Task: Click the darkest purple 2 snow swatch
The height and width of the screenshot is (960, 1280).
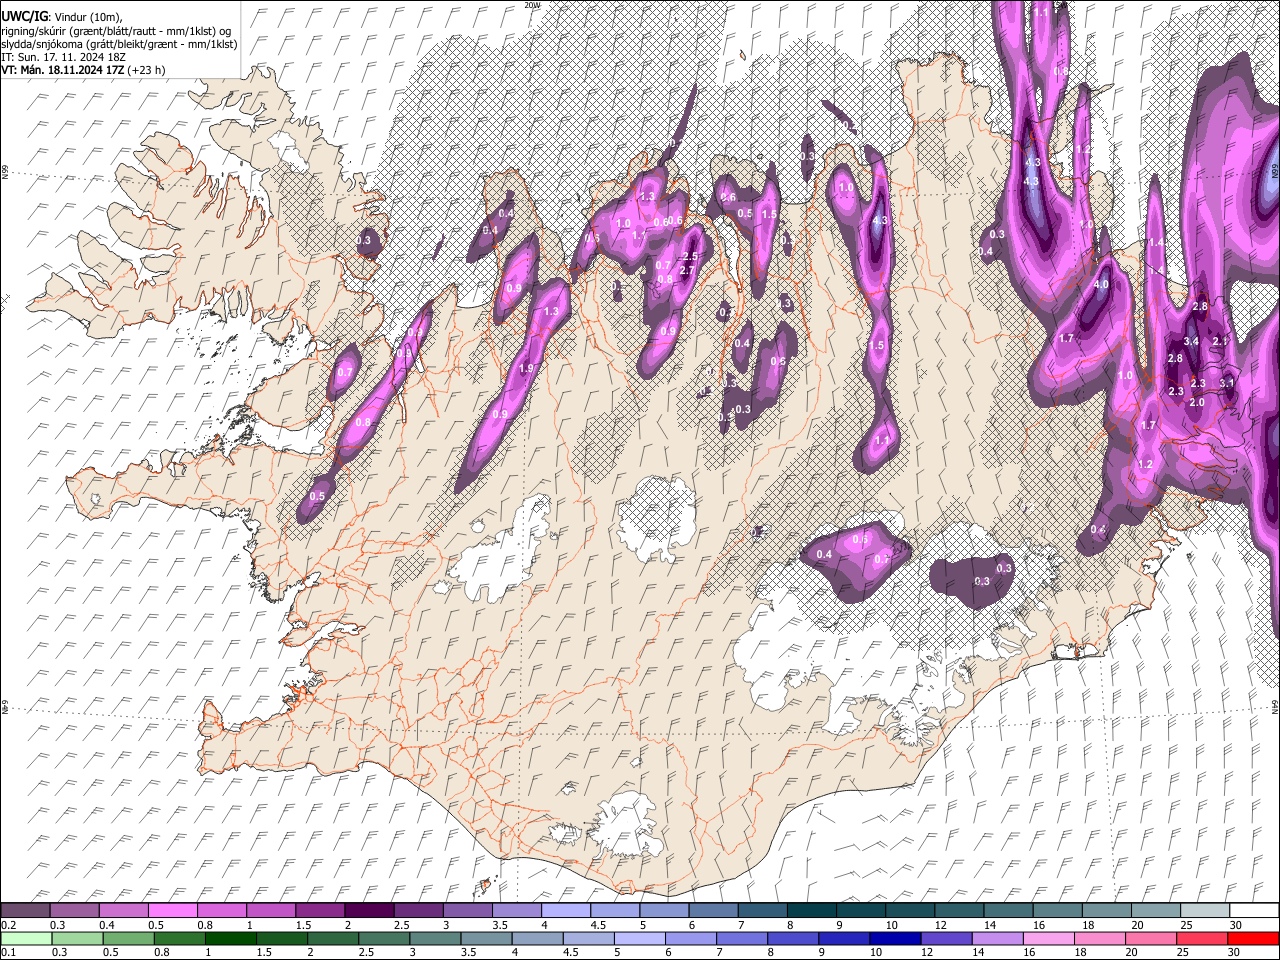Action: click(x=368, y=911)
